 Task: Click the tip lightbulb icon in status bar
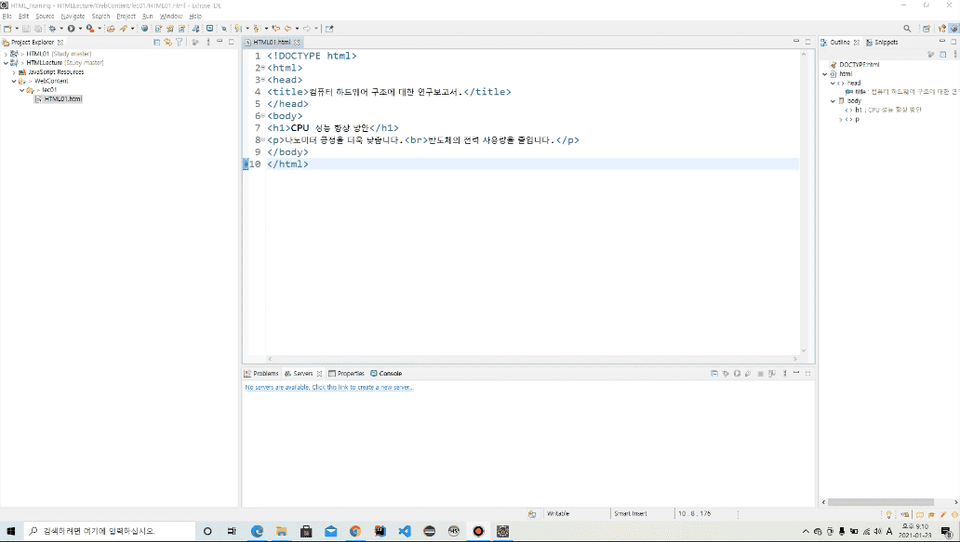(889, 514)
